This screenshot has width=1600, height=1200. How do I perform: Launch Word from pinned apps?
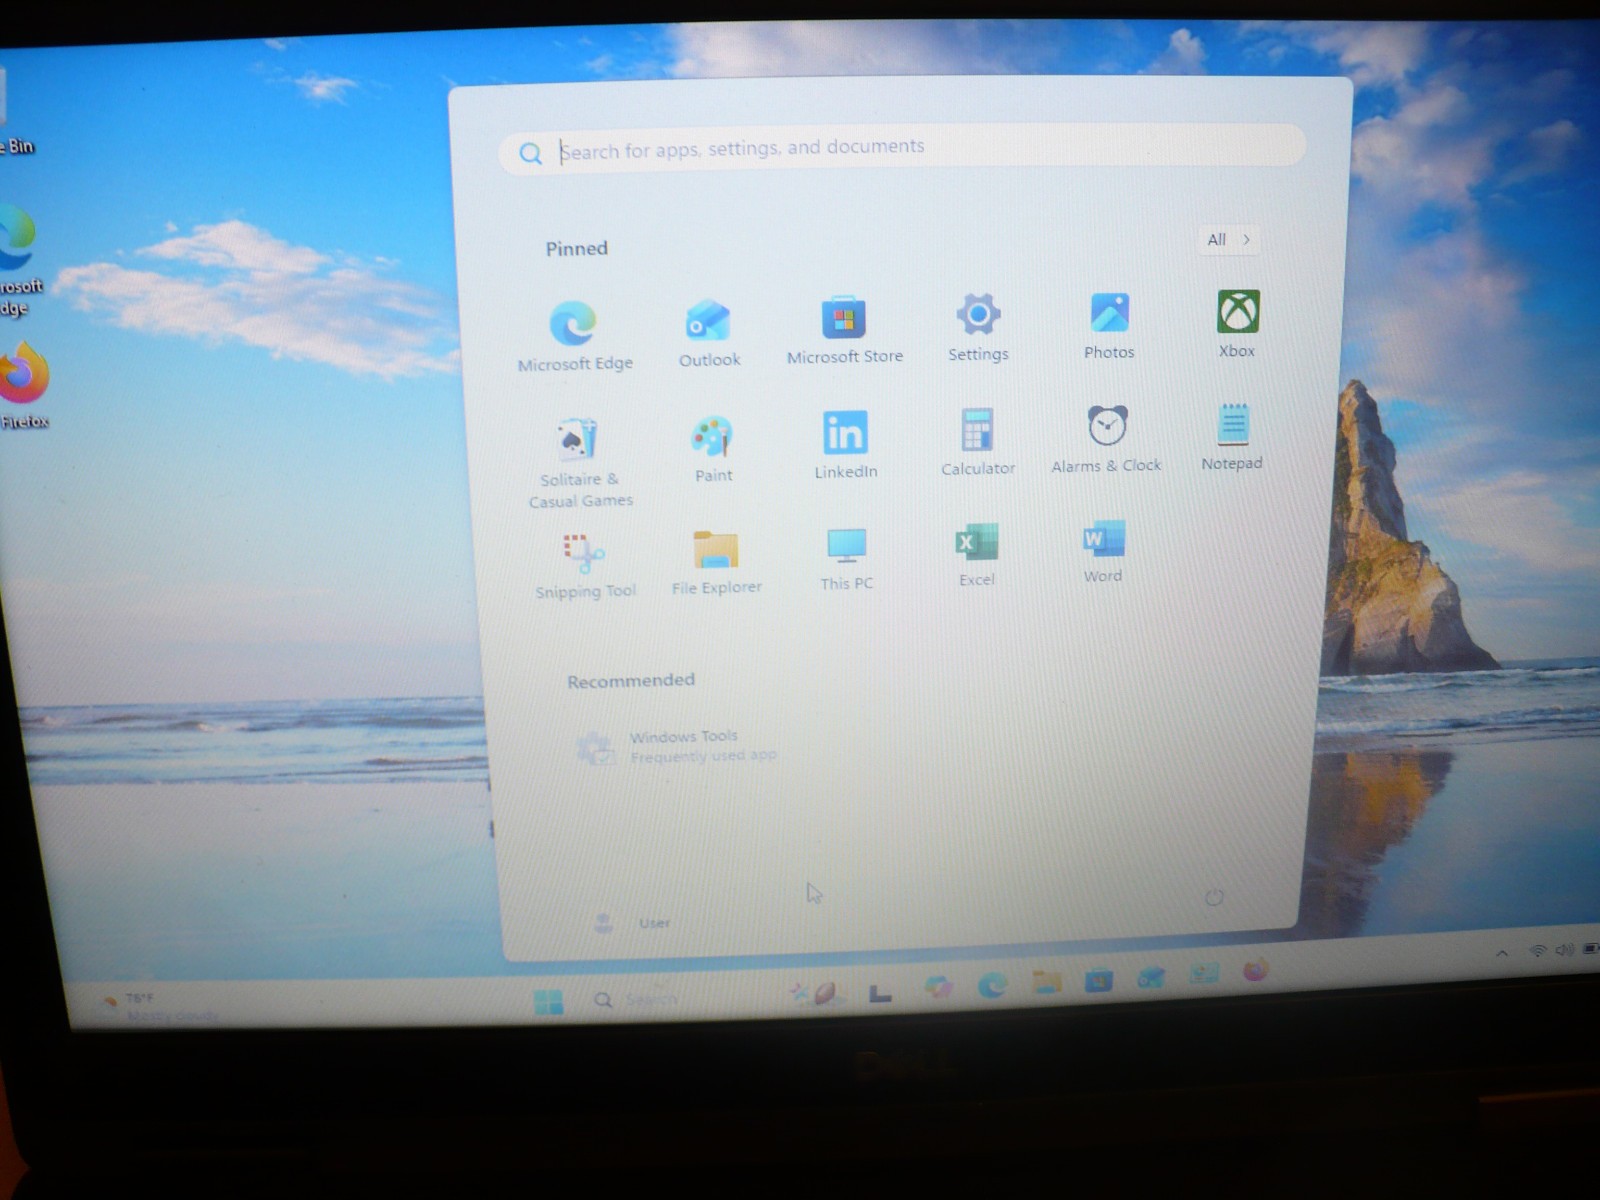pyautogui.click(x=1103, y=551)
